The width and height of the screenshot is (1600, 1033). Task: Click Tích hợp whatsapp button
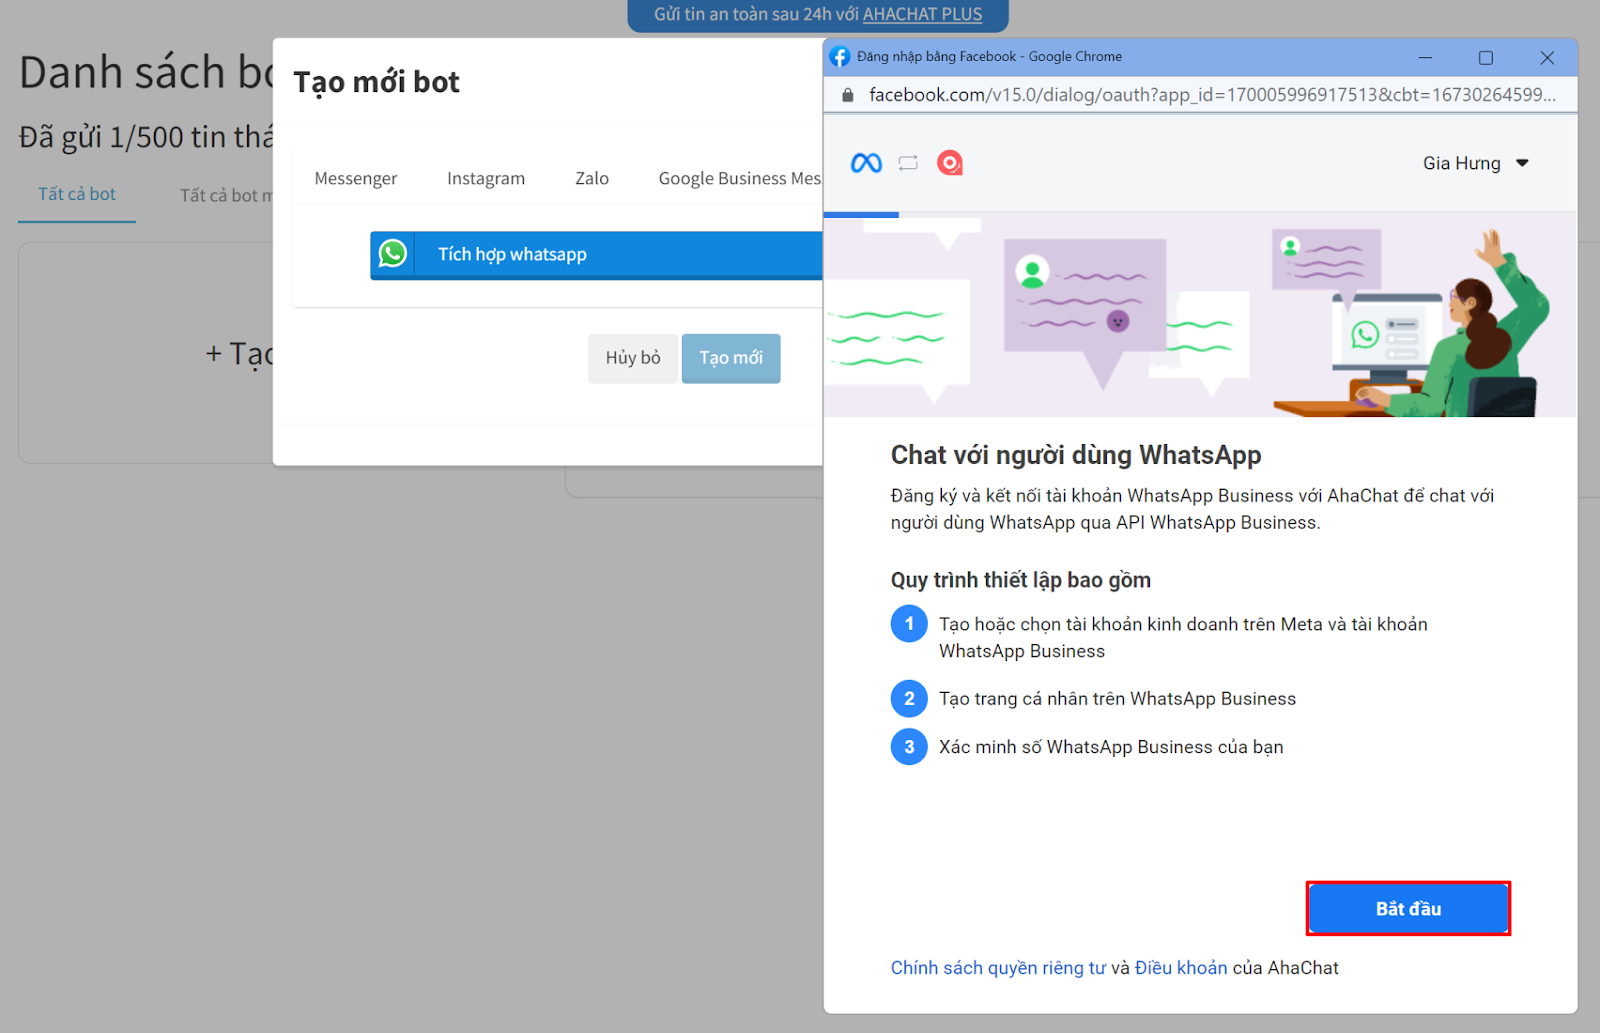597,255
